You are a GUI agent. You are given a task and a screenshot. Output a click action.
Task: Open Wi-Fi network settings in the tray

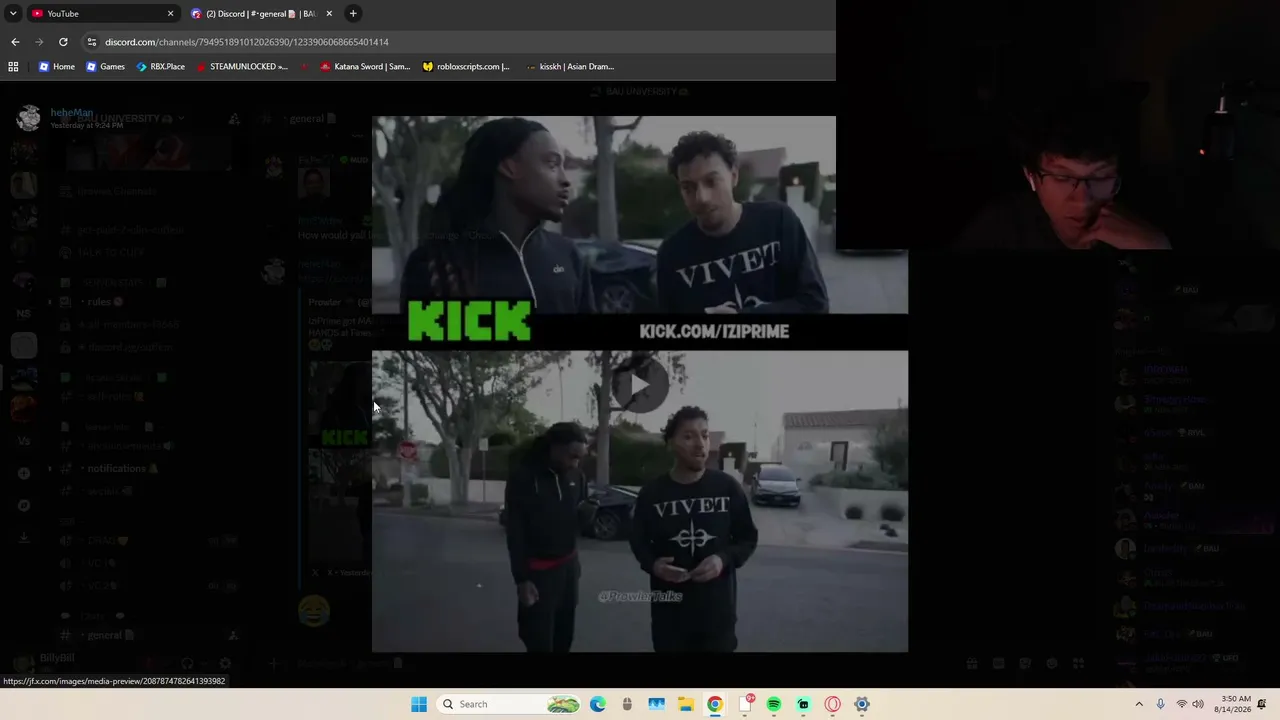pos(1181,704)
